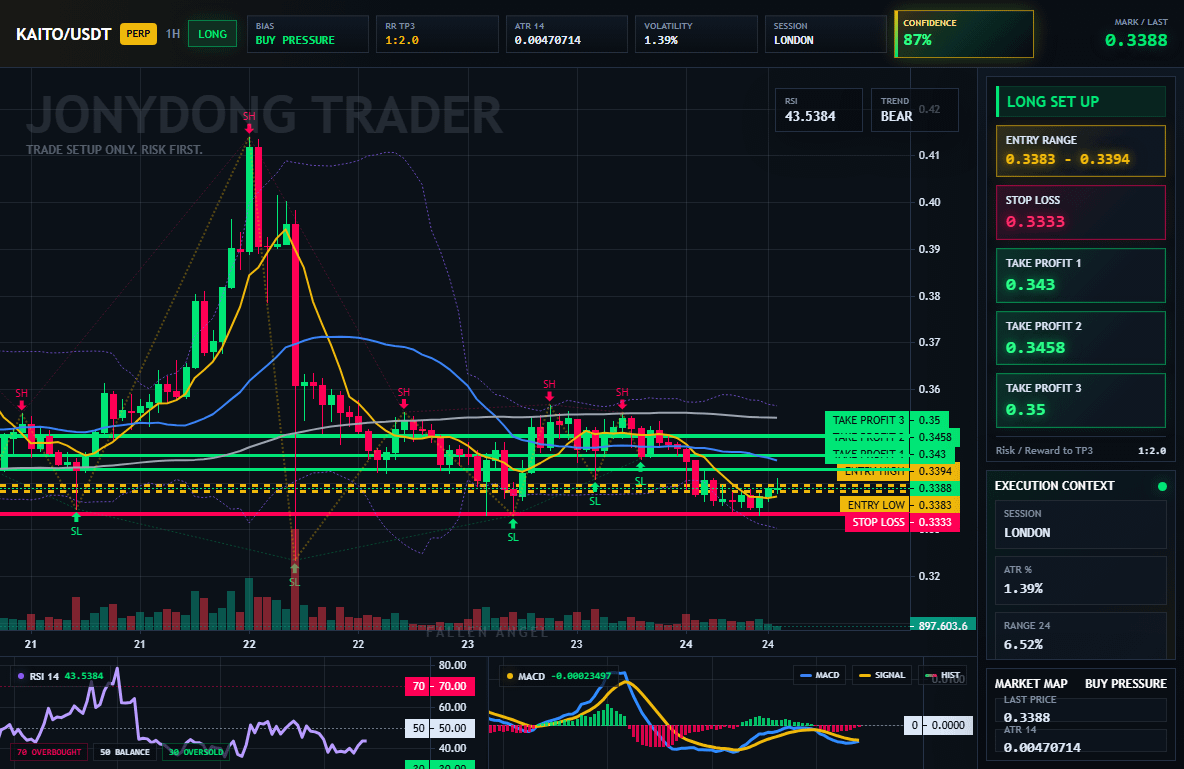
Task: Click the yellow dot beside MACD label
Action: pos(510,676)
